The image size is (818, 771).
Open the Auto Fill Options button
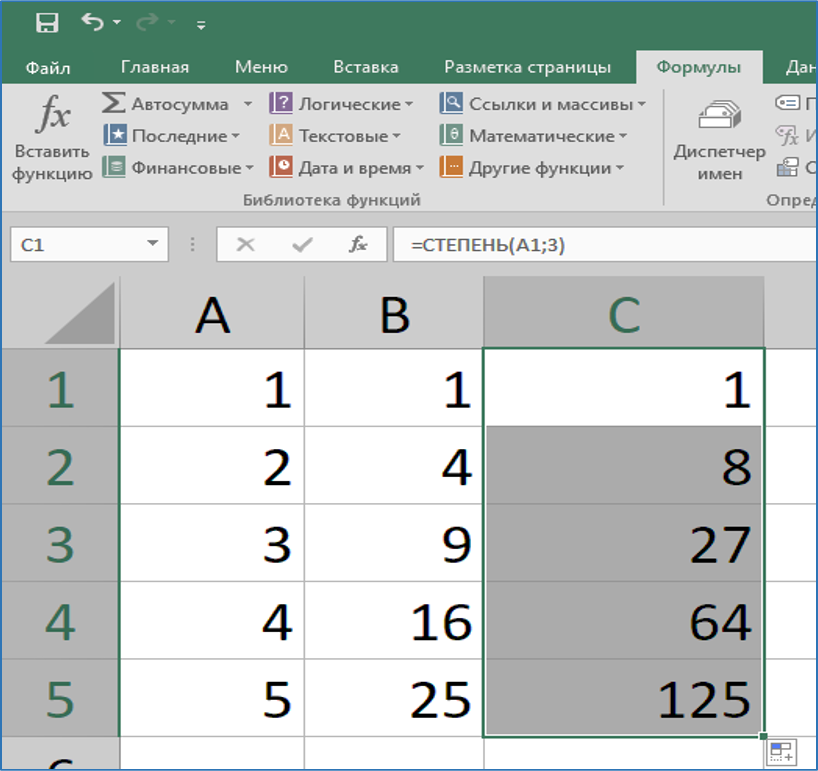click(782, 753)
